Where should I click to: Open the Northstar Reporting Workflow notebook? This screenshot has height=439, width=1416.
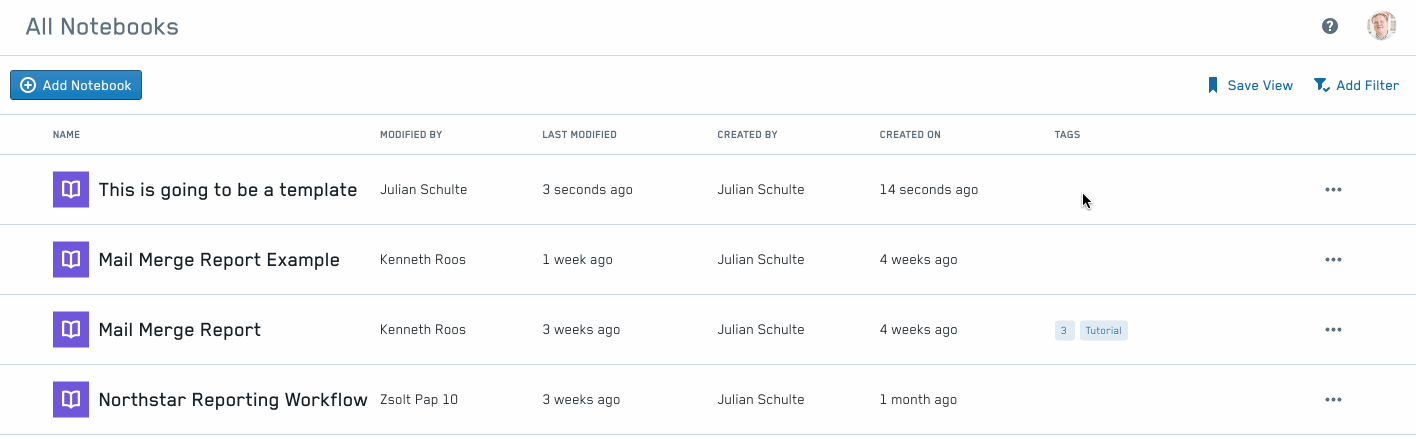click(233, 400)
